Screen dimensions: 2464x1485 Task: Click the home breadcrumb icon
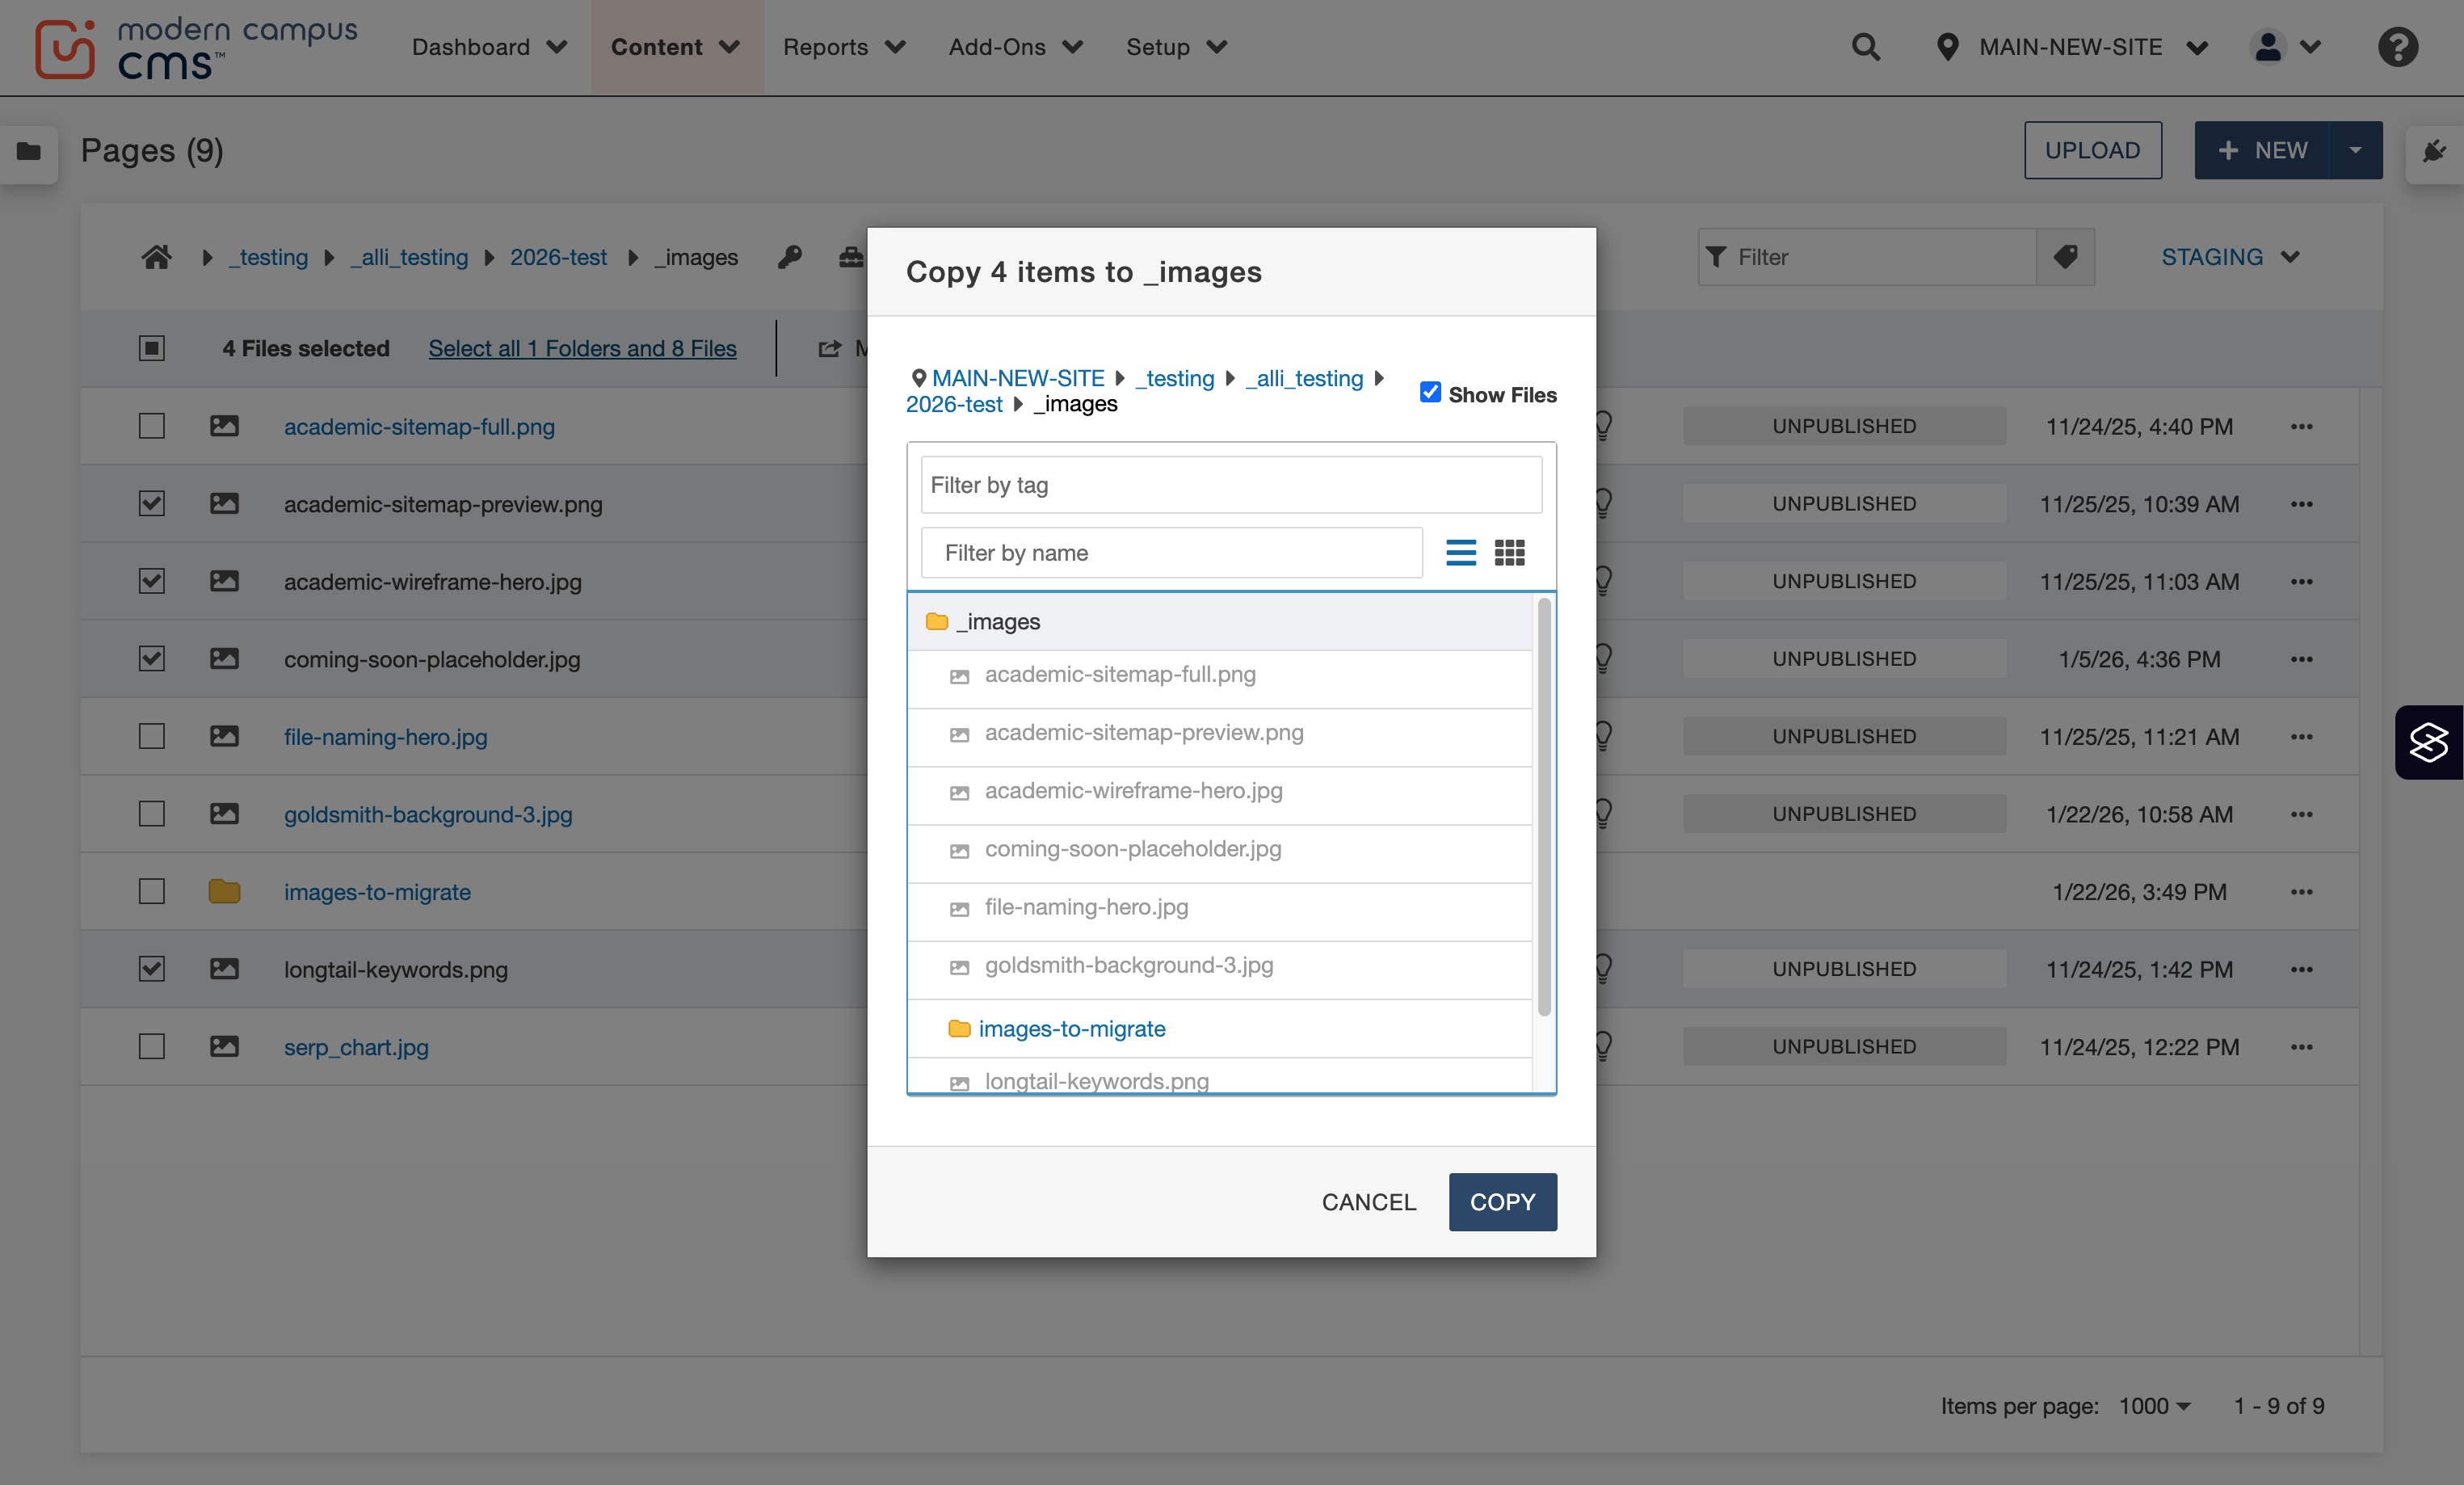[x=156, y=257]
